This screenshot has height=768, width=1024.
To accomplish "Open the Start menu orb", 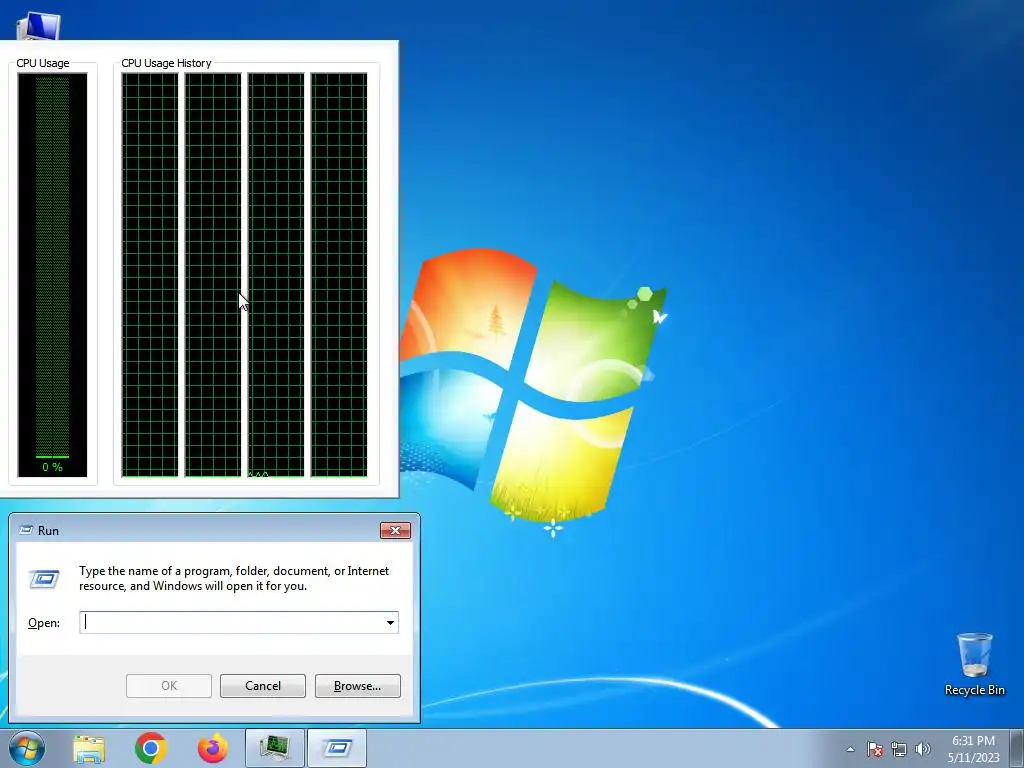I will pyautogui.click(x=27, y=748).
